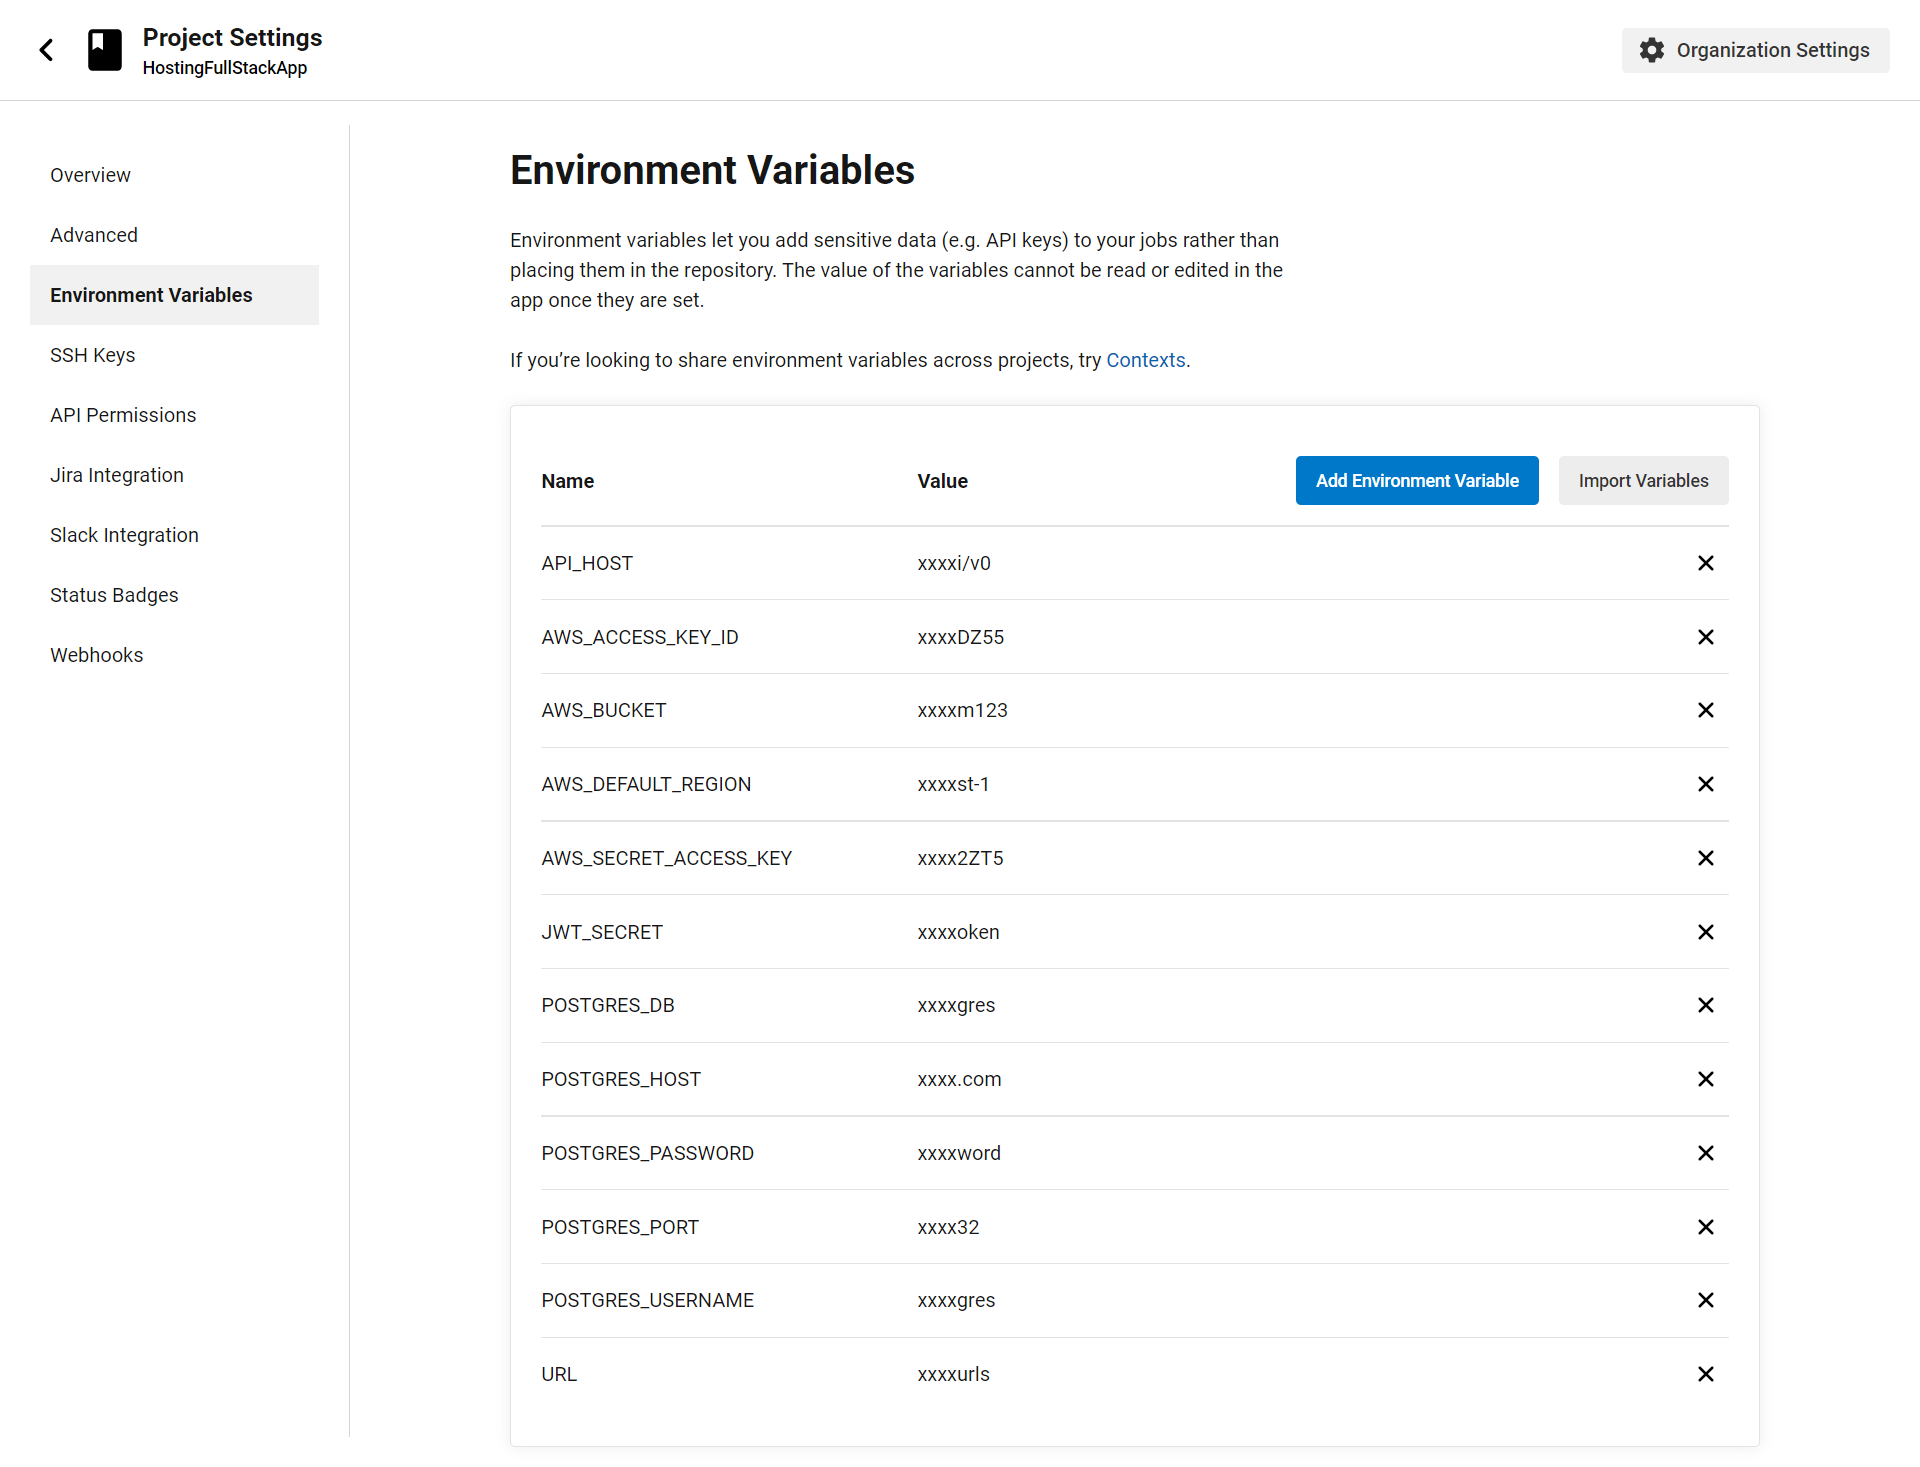Delete the POSTGRES_PORT variable

[x=1705, y=1227]
